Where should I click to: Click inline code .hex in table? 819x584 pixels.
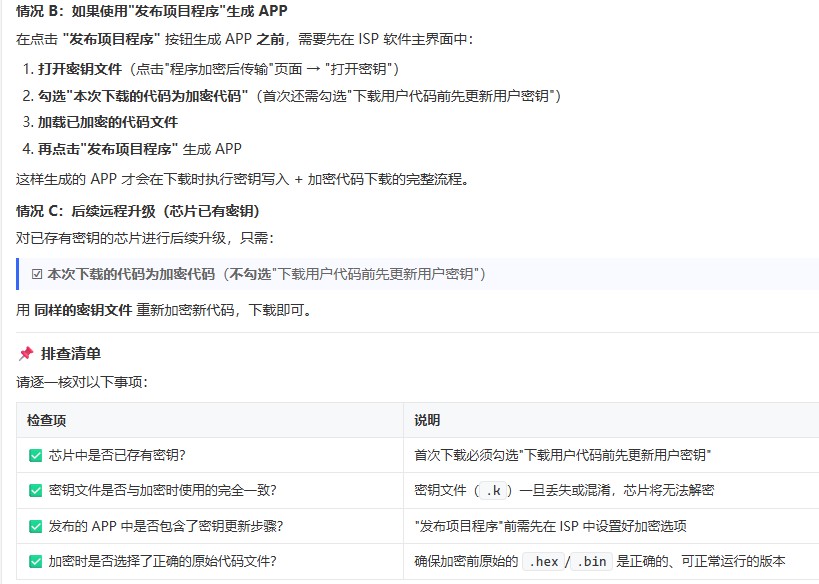(543, 562)
